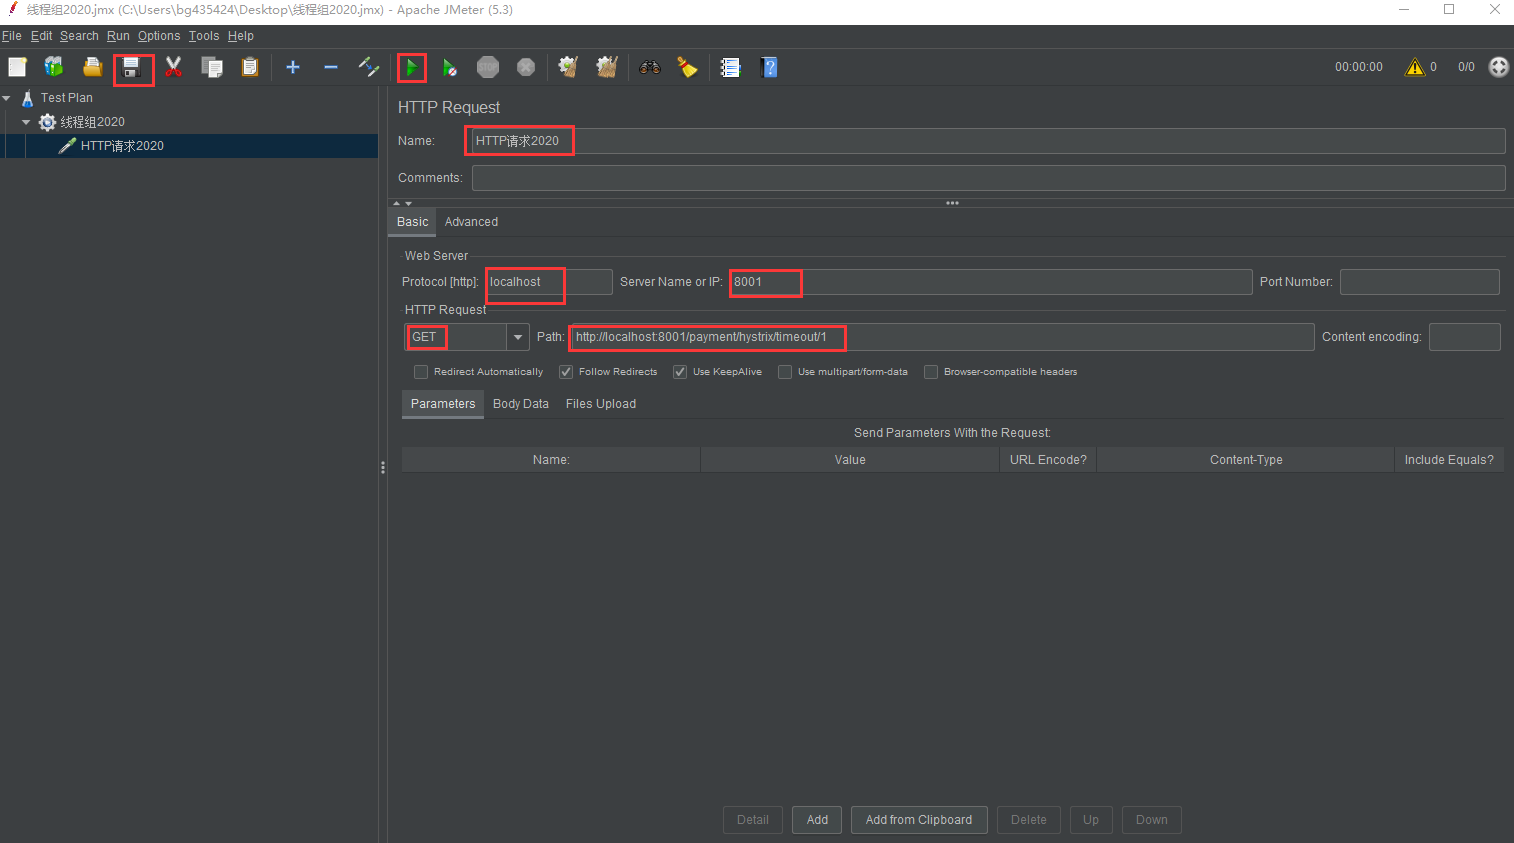Click the Down button

[1152, 820]
